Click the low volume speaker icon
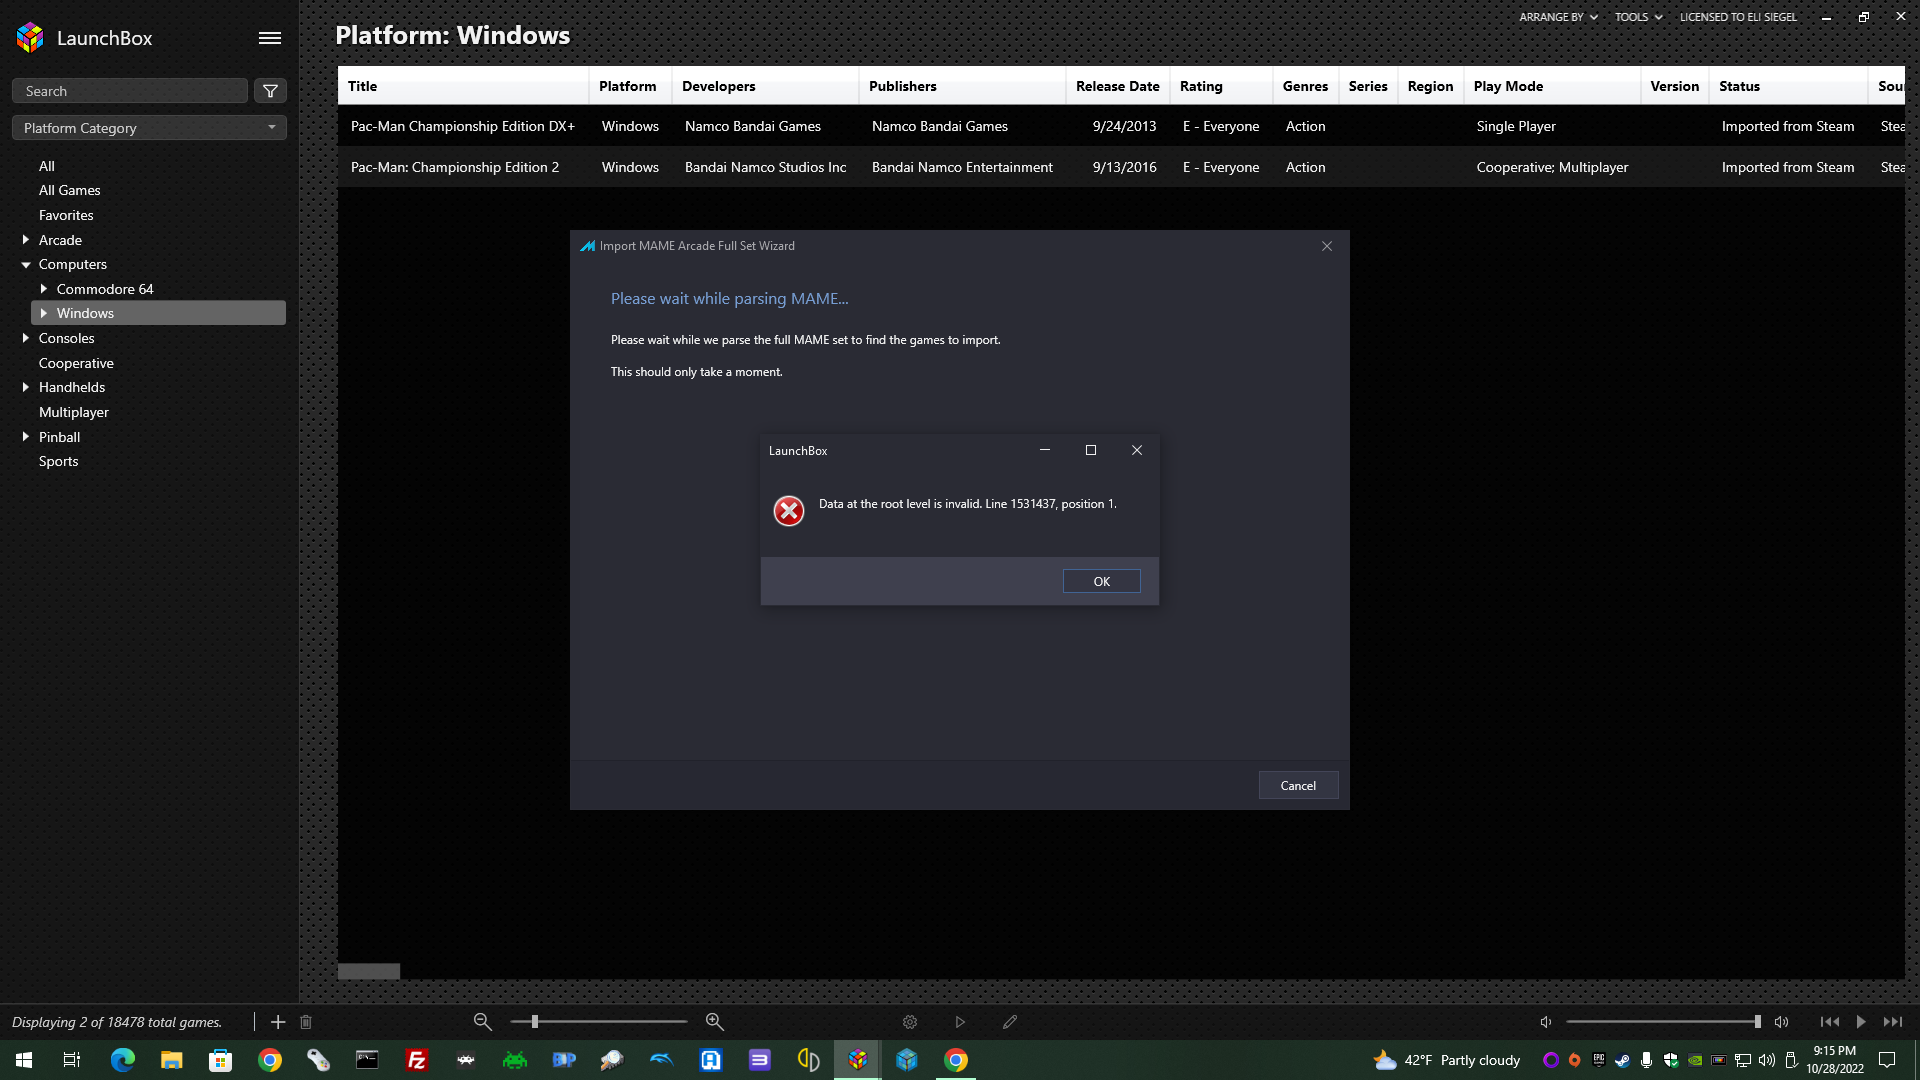Screen dimensions: 1920x1080 point(1546,1022)
